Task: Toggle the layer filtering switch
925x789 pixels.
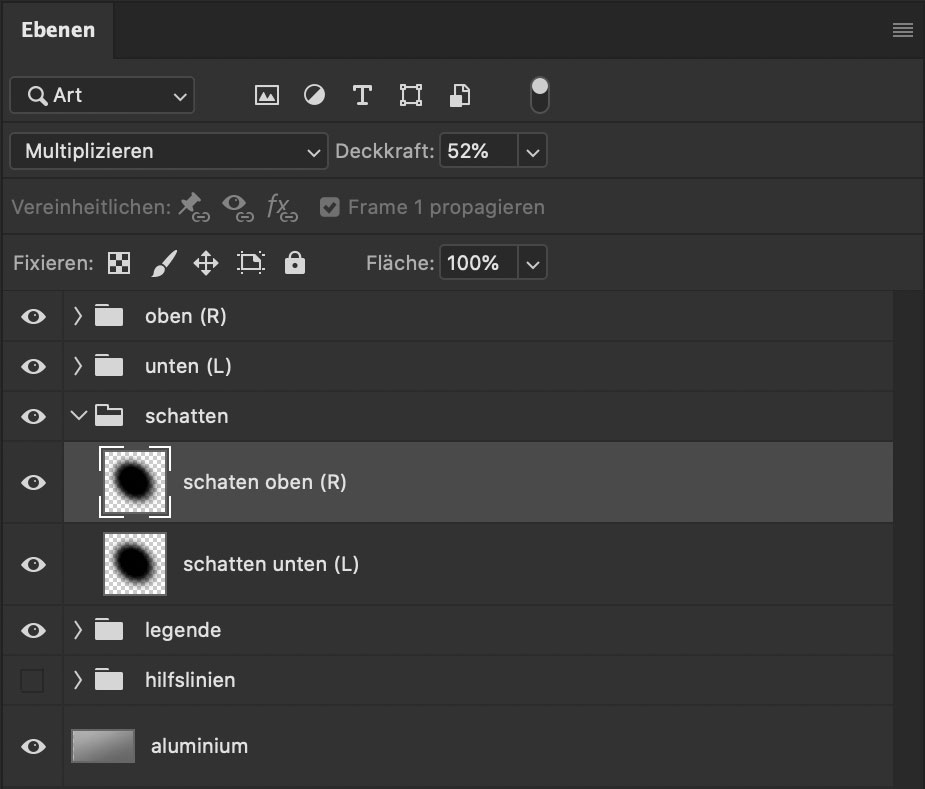Action: click(540, 95)
